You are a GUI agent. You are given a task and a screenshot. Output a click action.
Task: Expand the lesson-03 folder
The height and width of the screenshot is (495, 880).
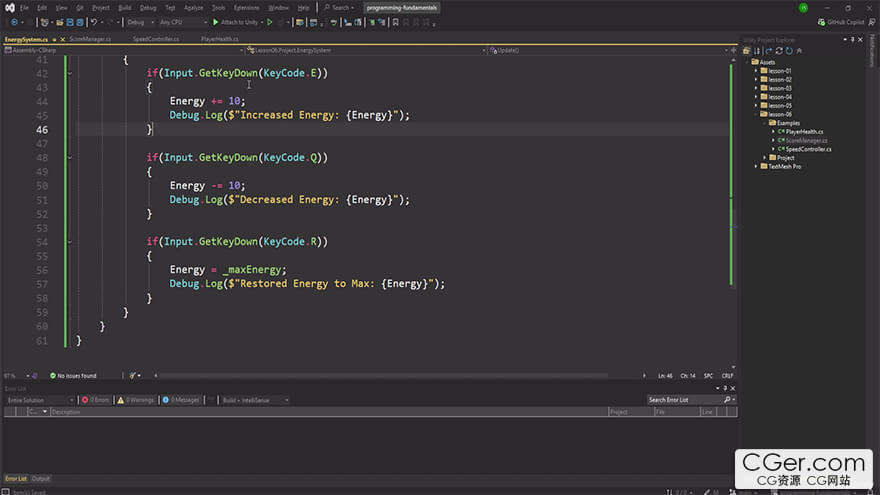click(x=757, y=88)
